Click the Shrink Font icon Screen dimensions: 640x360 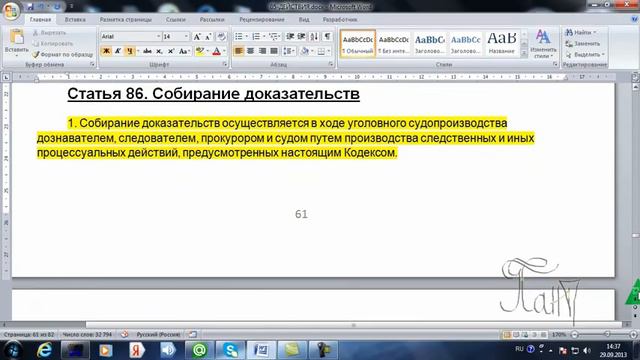[x=208, y=37]
